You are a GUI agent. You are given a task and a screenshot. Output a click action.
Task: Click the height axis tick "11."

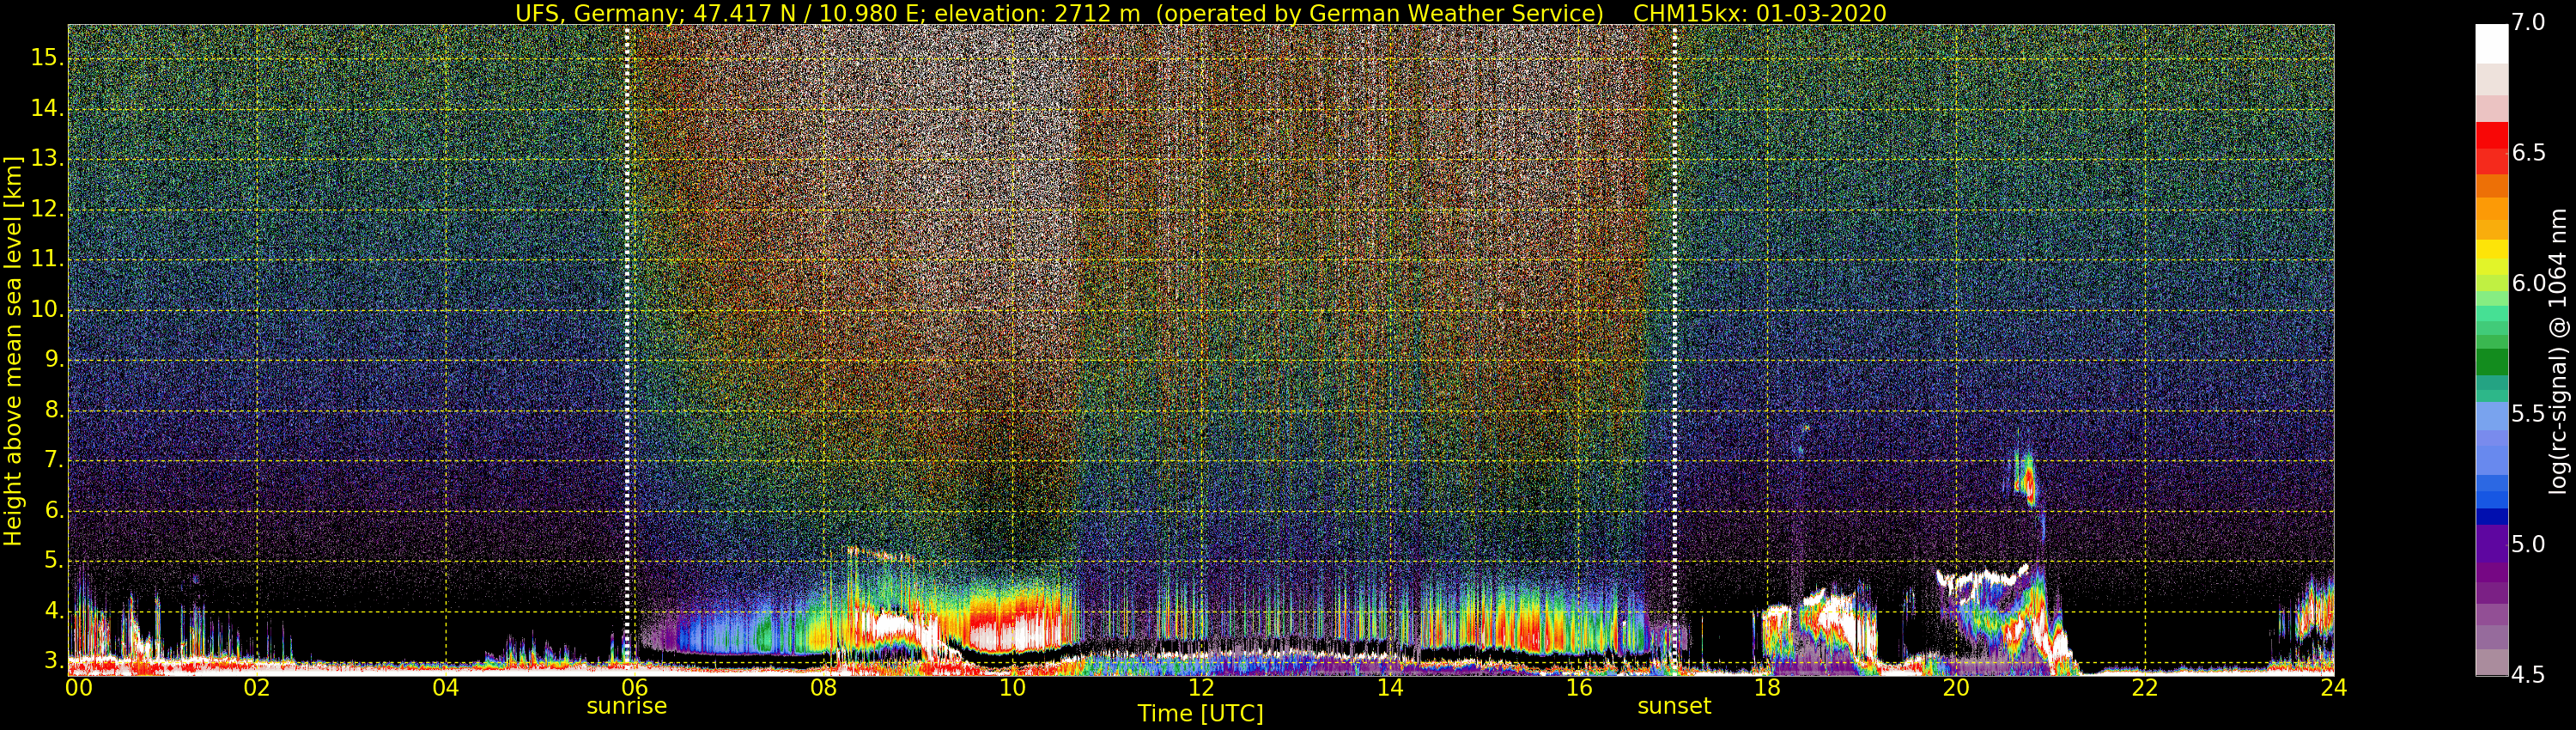tap(47, 259)
